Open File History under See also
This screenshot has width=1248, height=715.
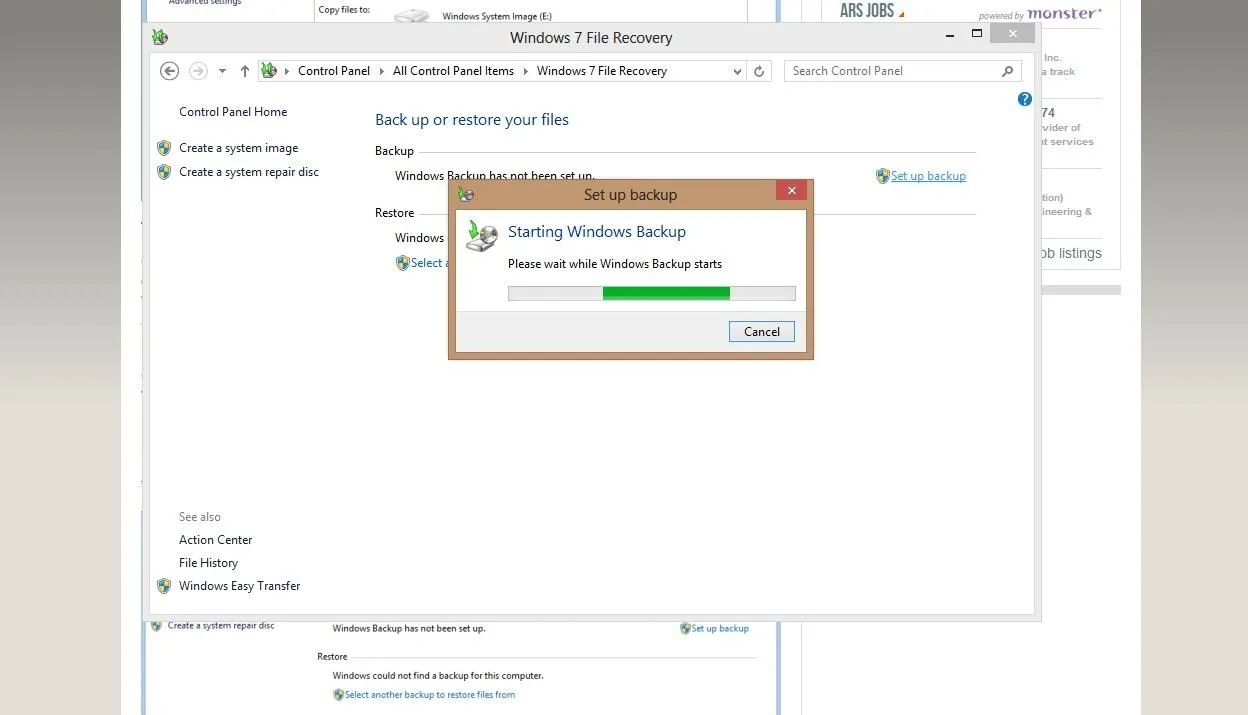click(208, 563)
